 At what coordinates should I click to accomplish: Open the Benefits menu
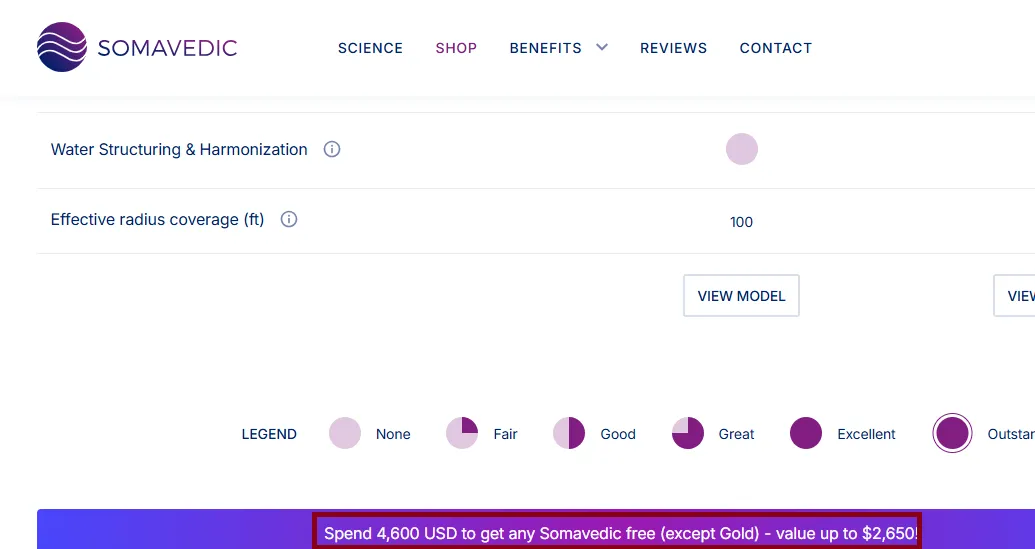point(545,48)
